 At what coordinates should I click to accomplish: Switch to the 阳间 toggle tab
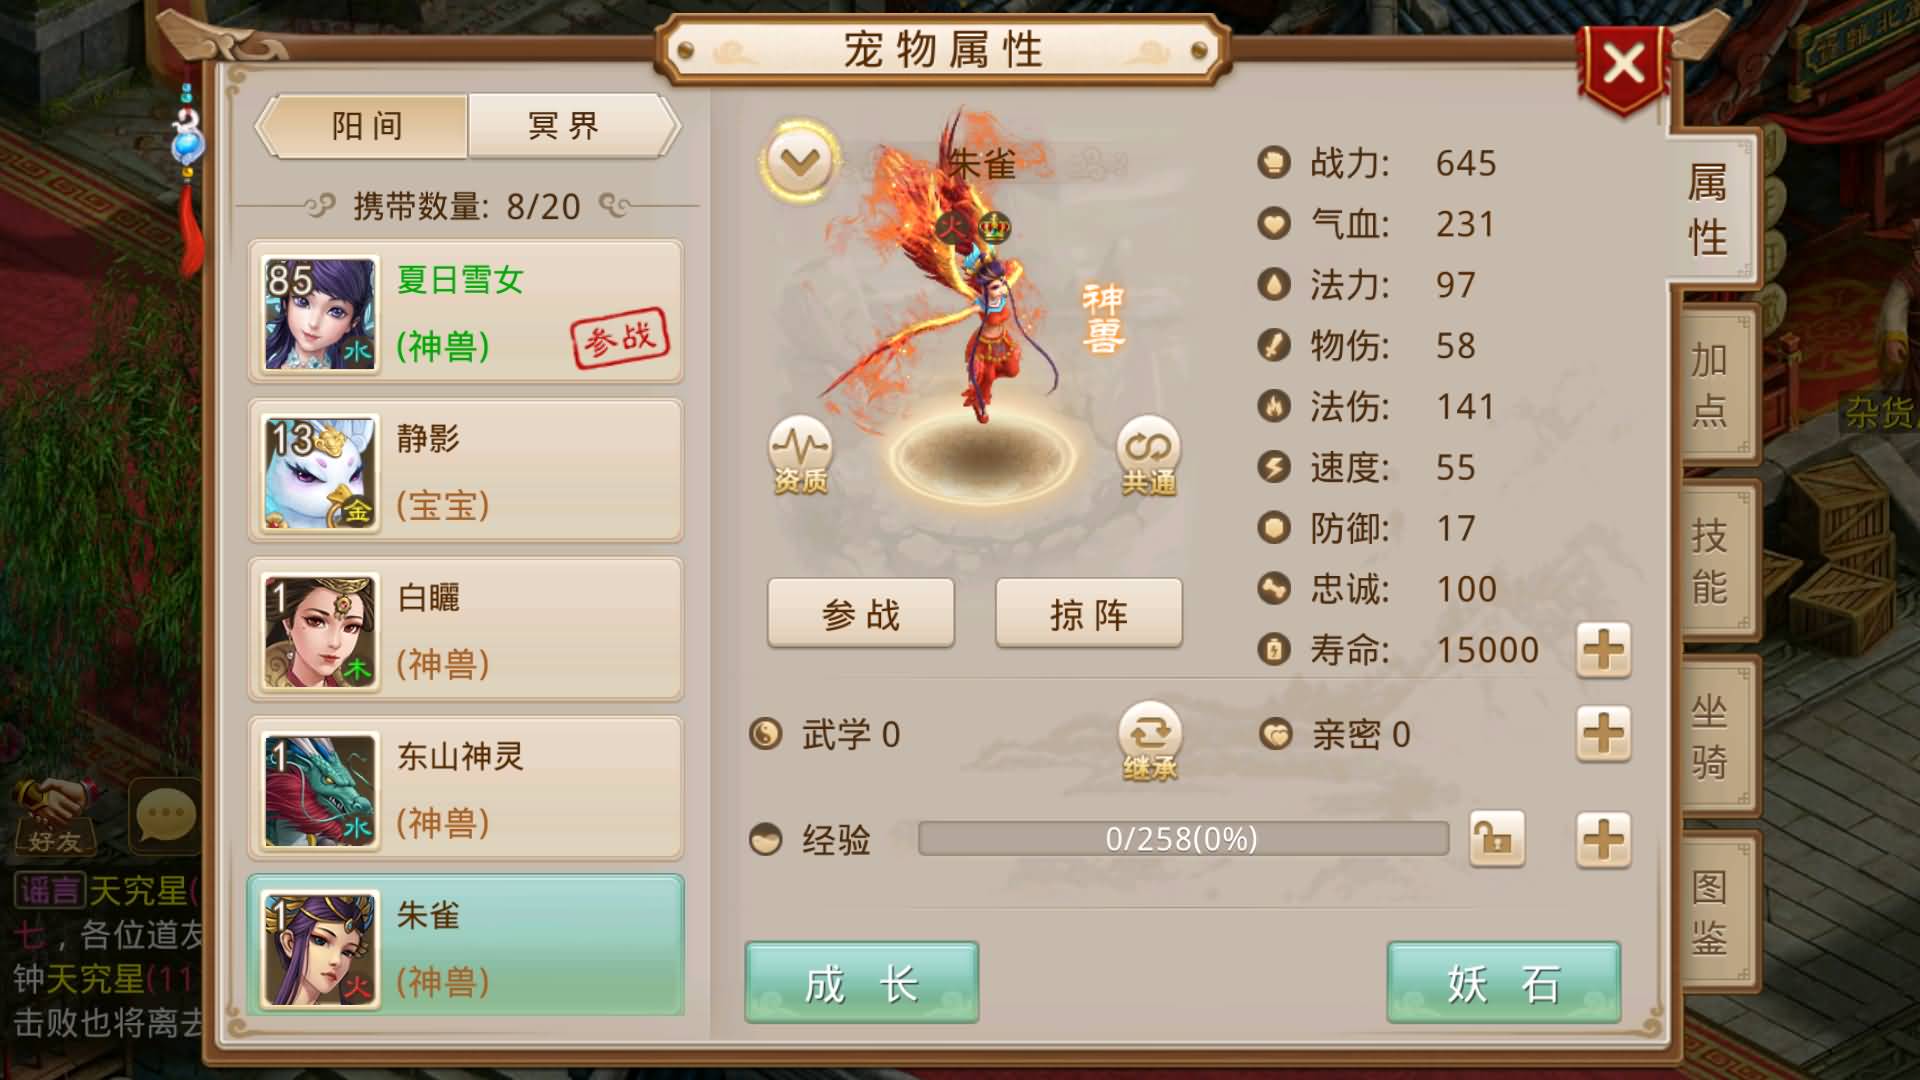(x=366, y=126)
